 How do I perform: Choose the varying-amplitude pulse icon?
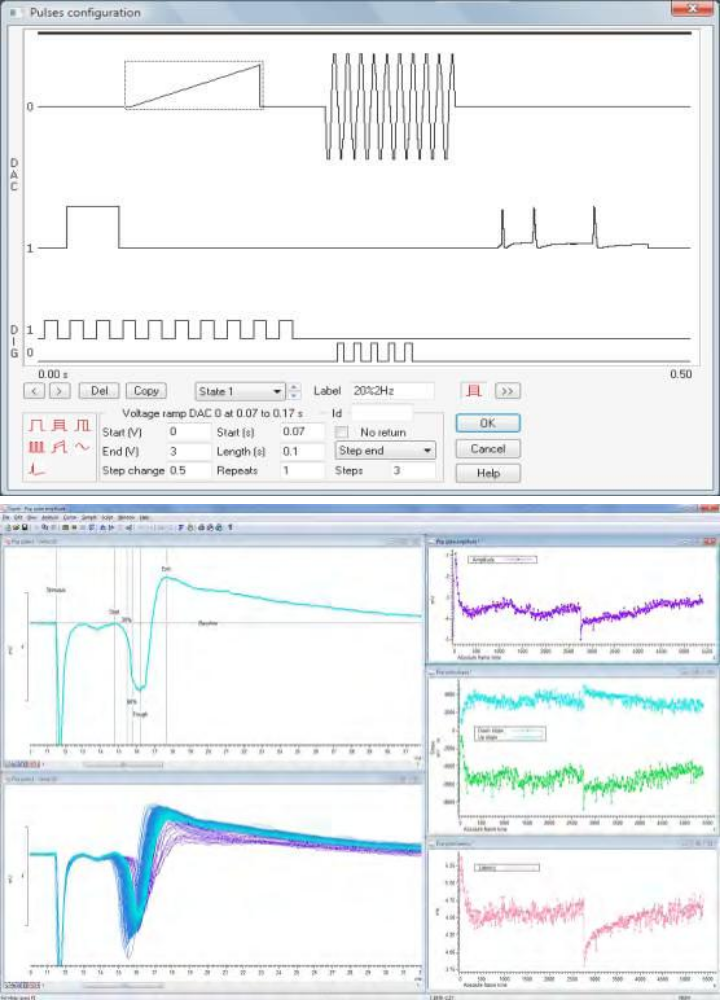coord(59,427)
